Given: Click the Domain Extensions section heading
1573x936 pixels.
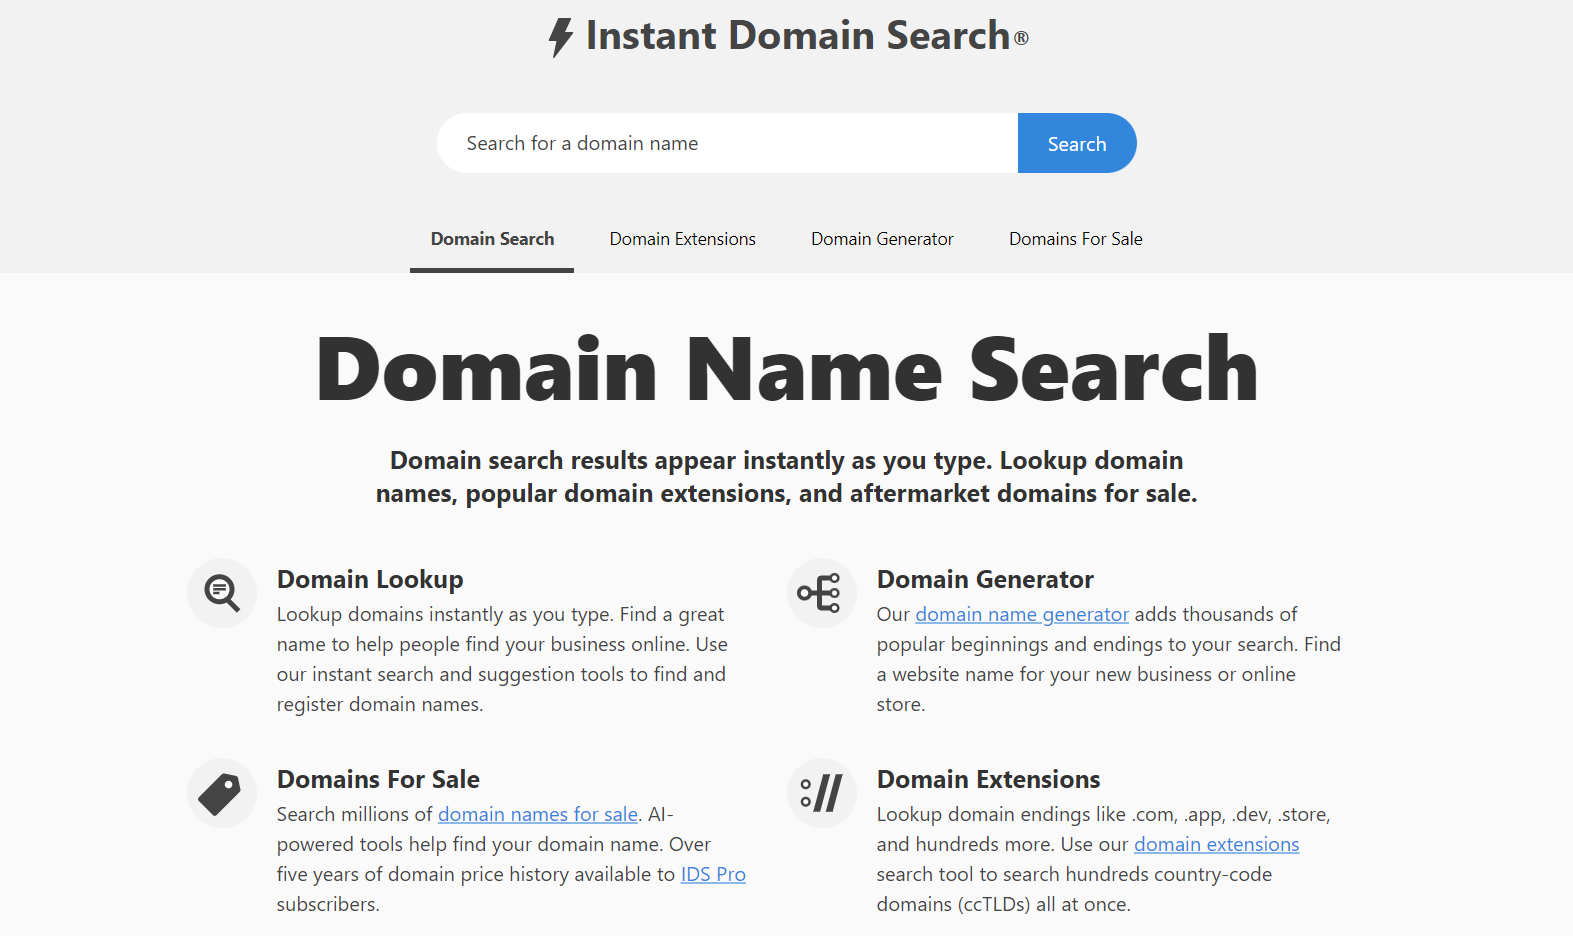Looking at the screenshot, I should tap(988, 780).
